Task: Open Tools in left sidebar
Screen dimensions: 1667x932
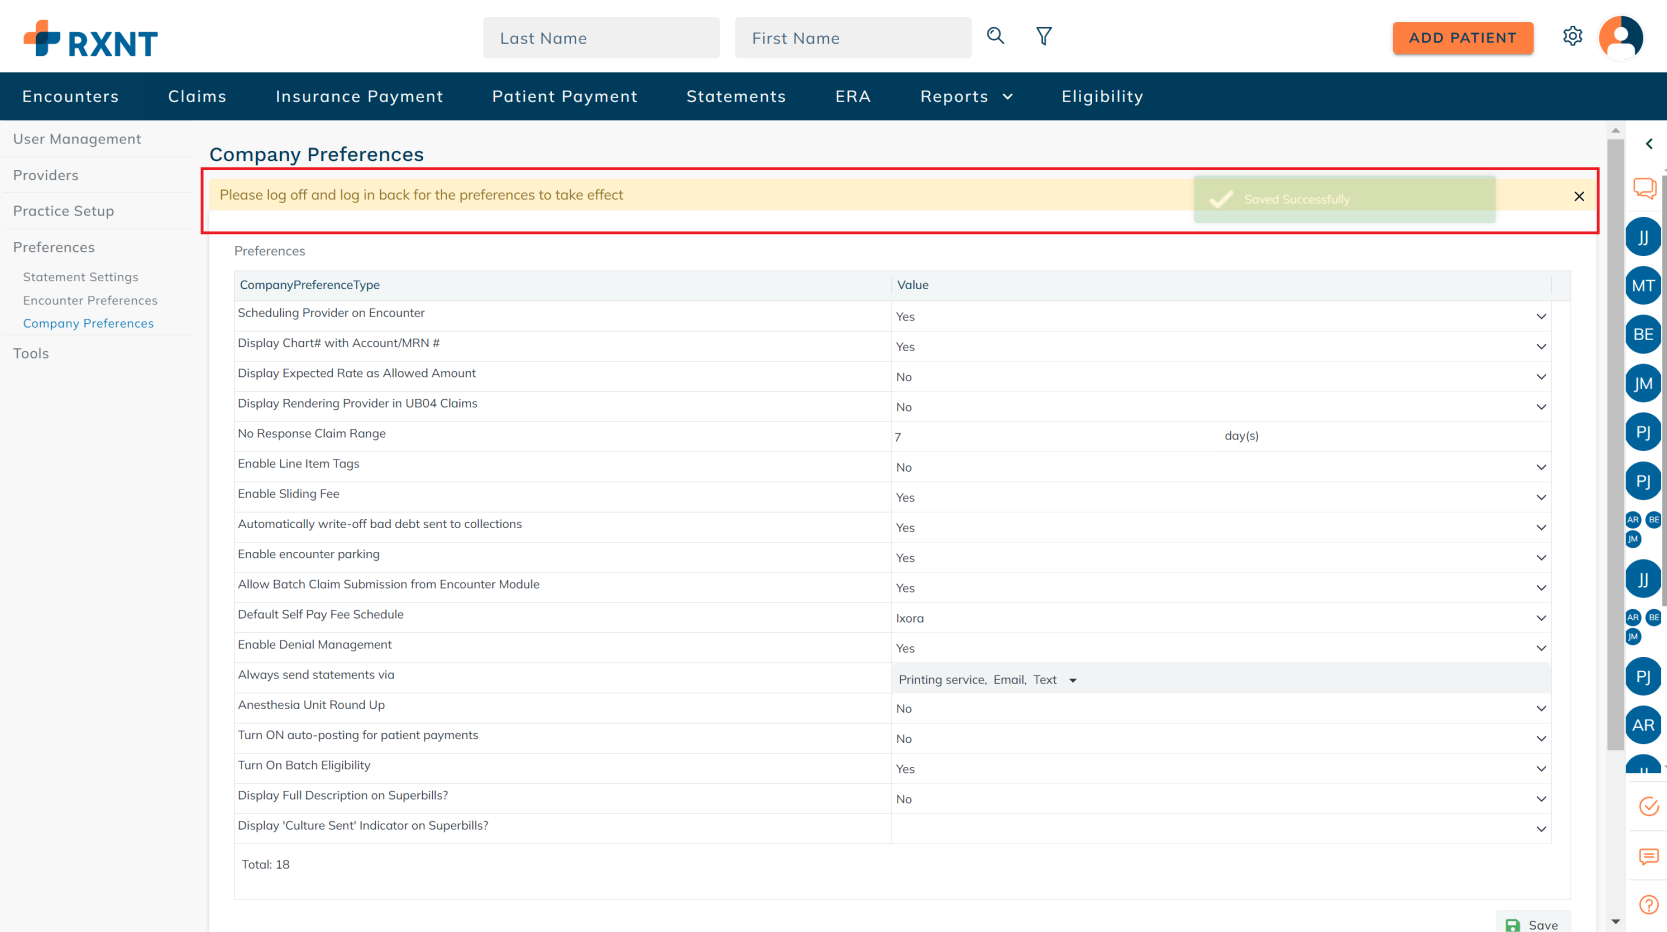Action: (x=31, y=353)
